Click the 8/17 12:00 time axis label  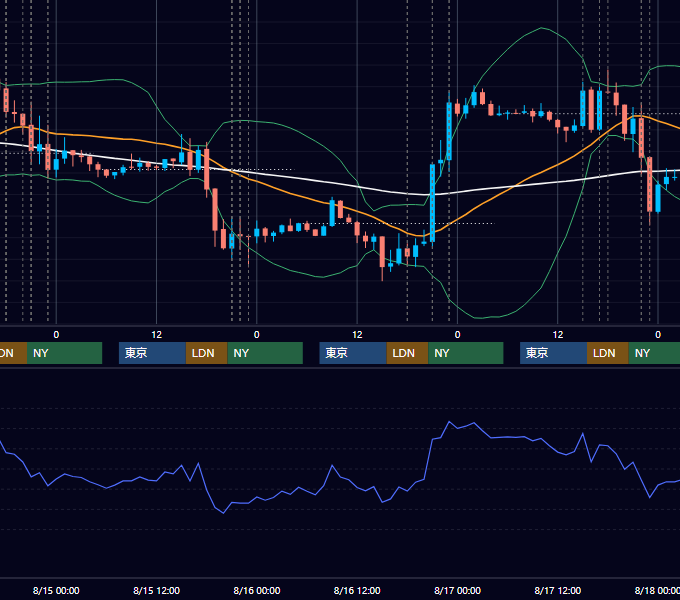(x=558, y=590)
